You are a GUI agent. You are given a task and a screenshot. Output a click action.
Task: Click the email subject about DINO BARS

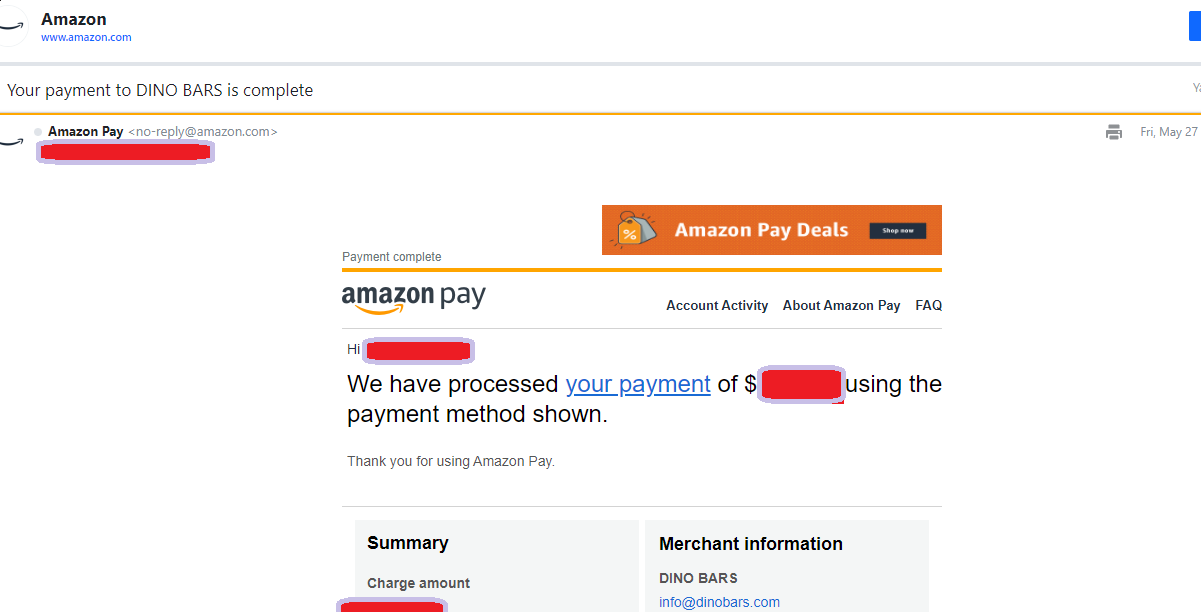pos(160,90)
